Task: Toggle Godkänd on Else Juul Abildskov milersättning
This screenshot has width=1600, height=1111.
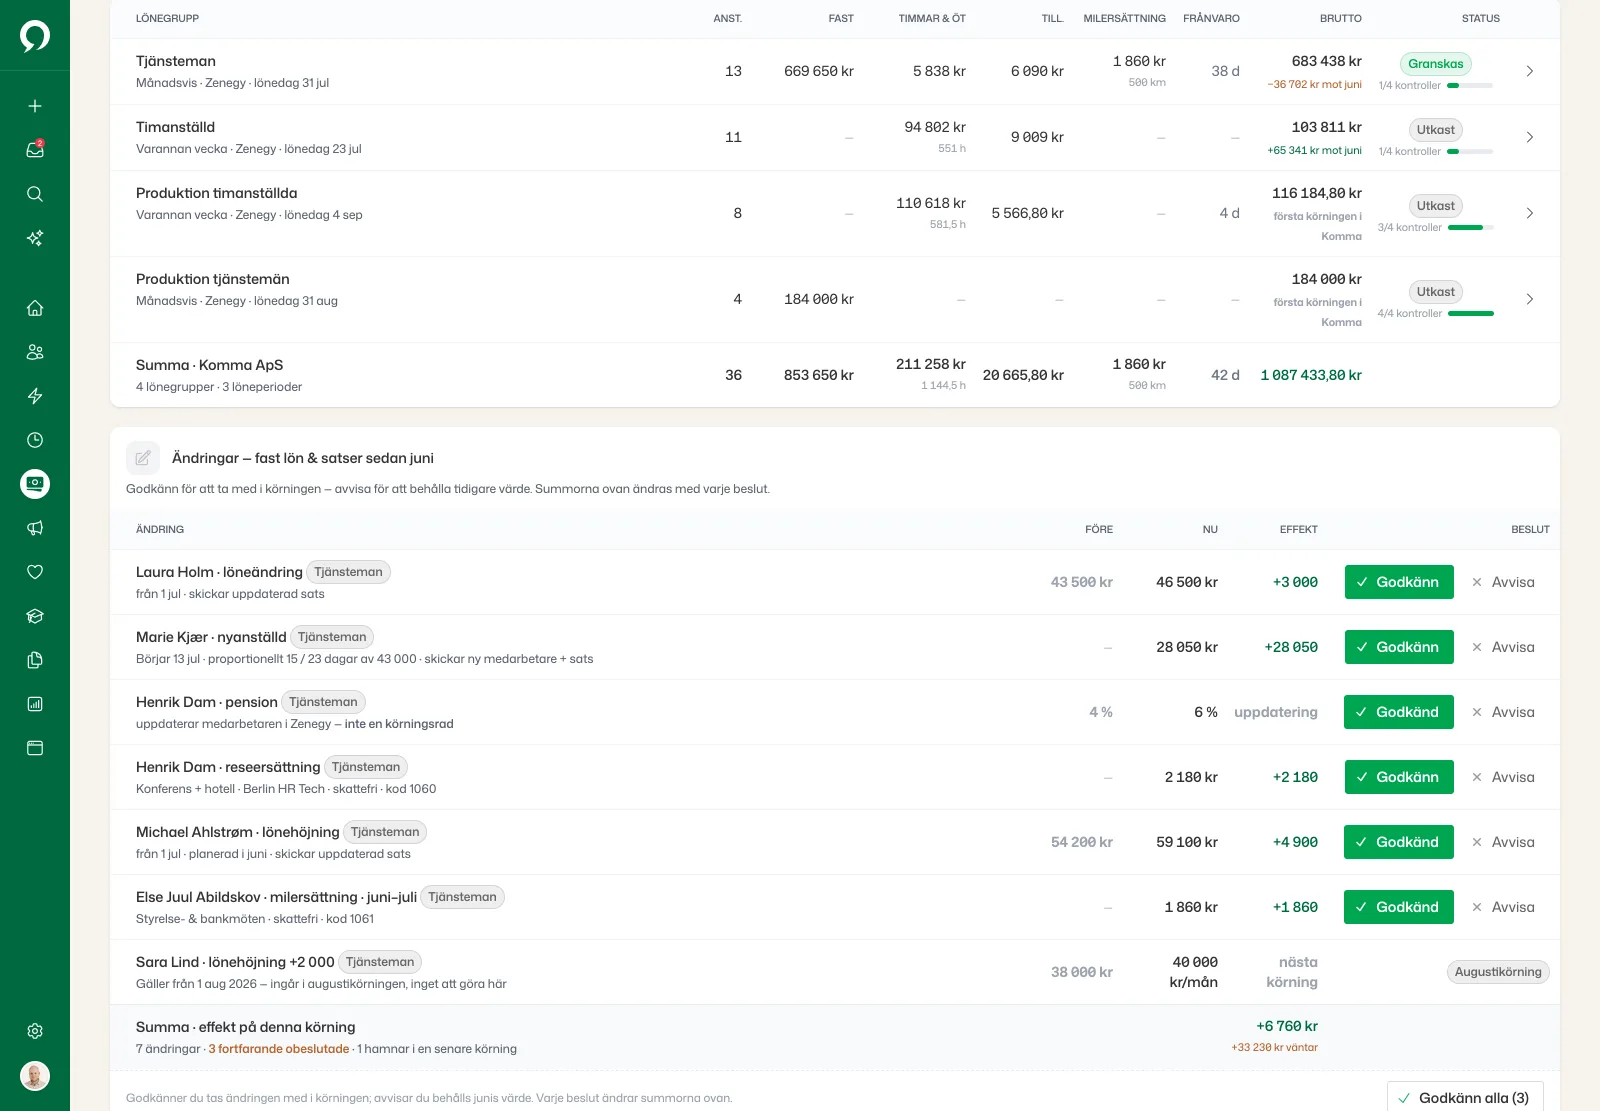Action: pyautogui.click(x=1399, y=907)
